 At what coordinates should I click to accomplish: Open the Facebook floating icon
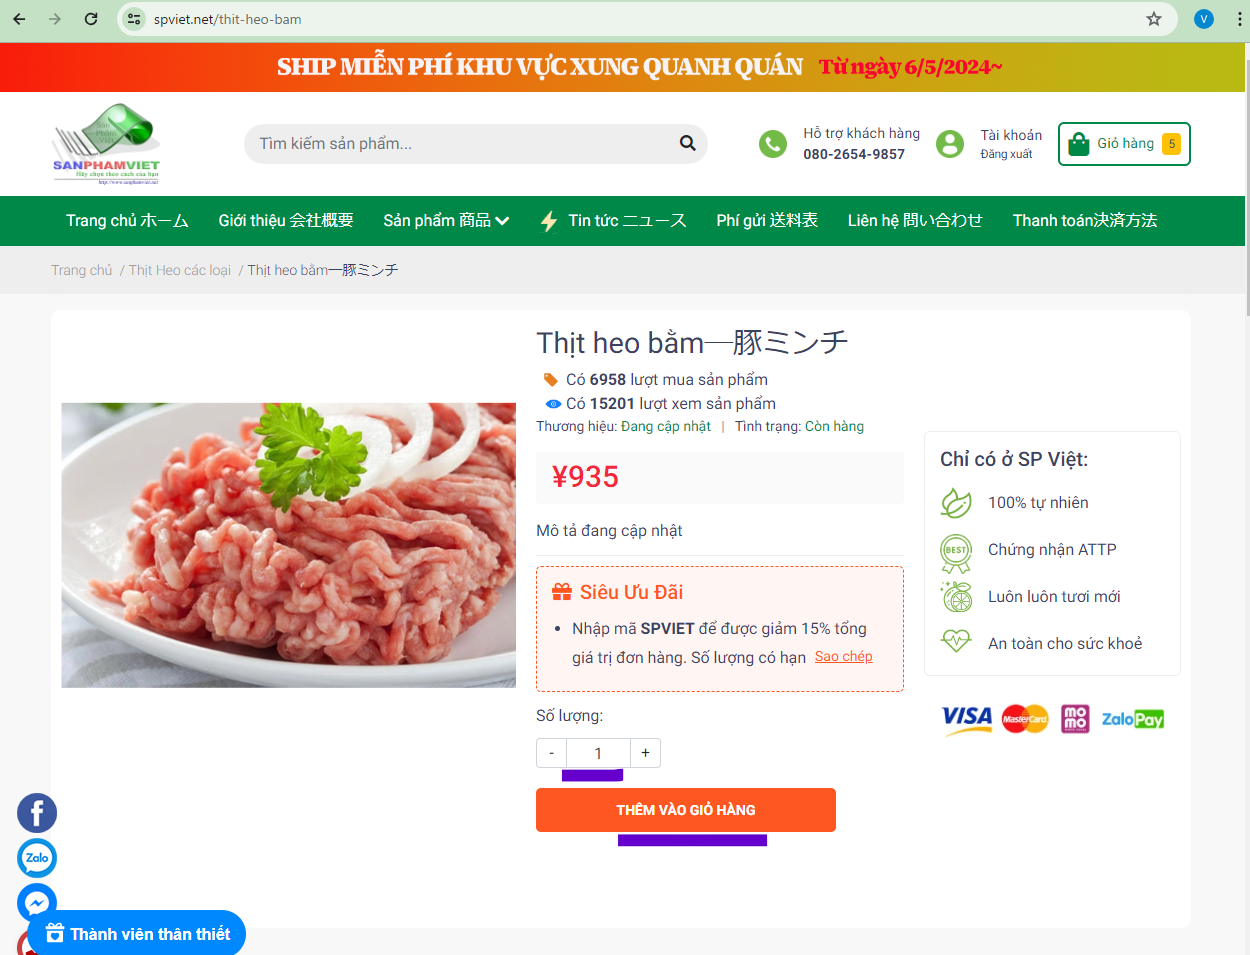pyautogui.click(x=37, y=813)
